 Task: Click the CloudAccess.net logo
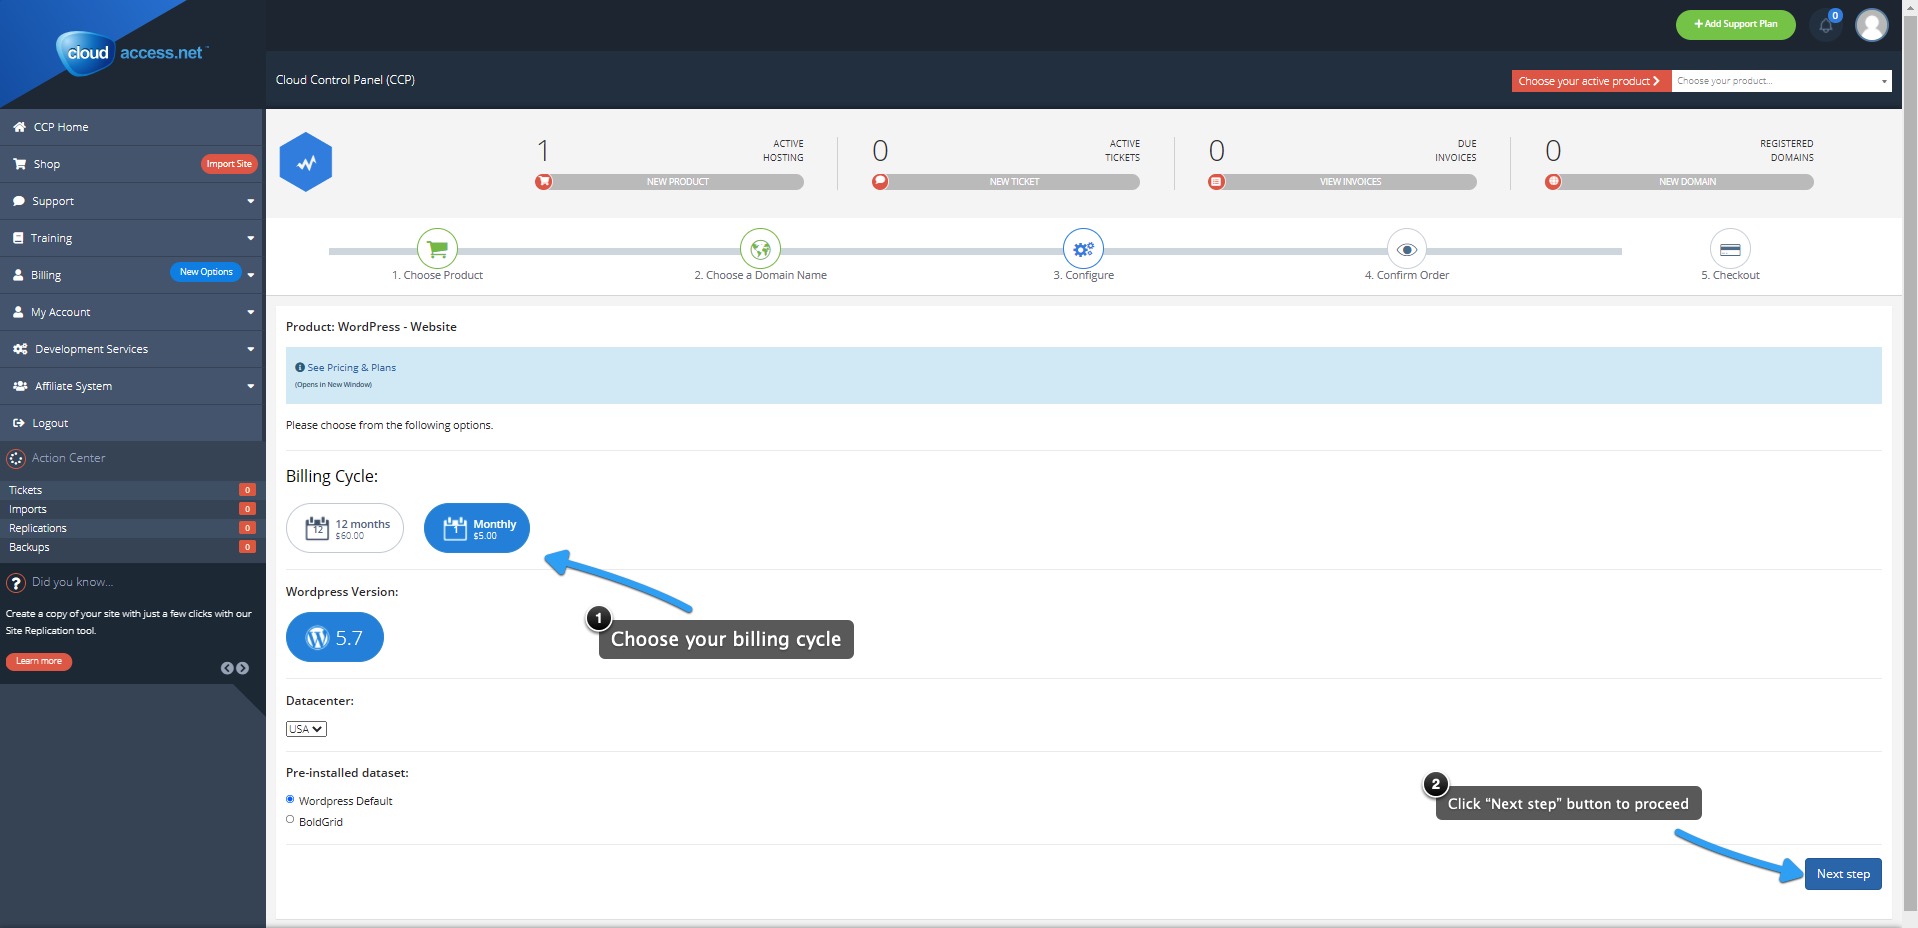pos(132,52)
